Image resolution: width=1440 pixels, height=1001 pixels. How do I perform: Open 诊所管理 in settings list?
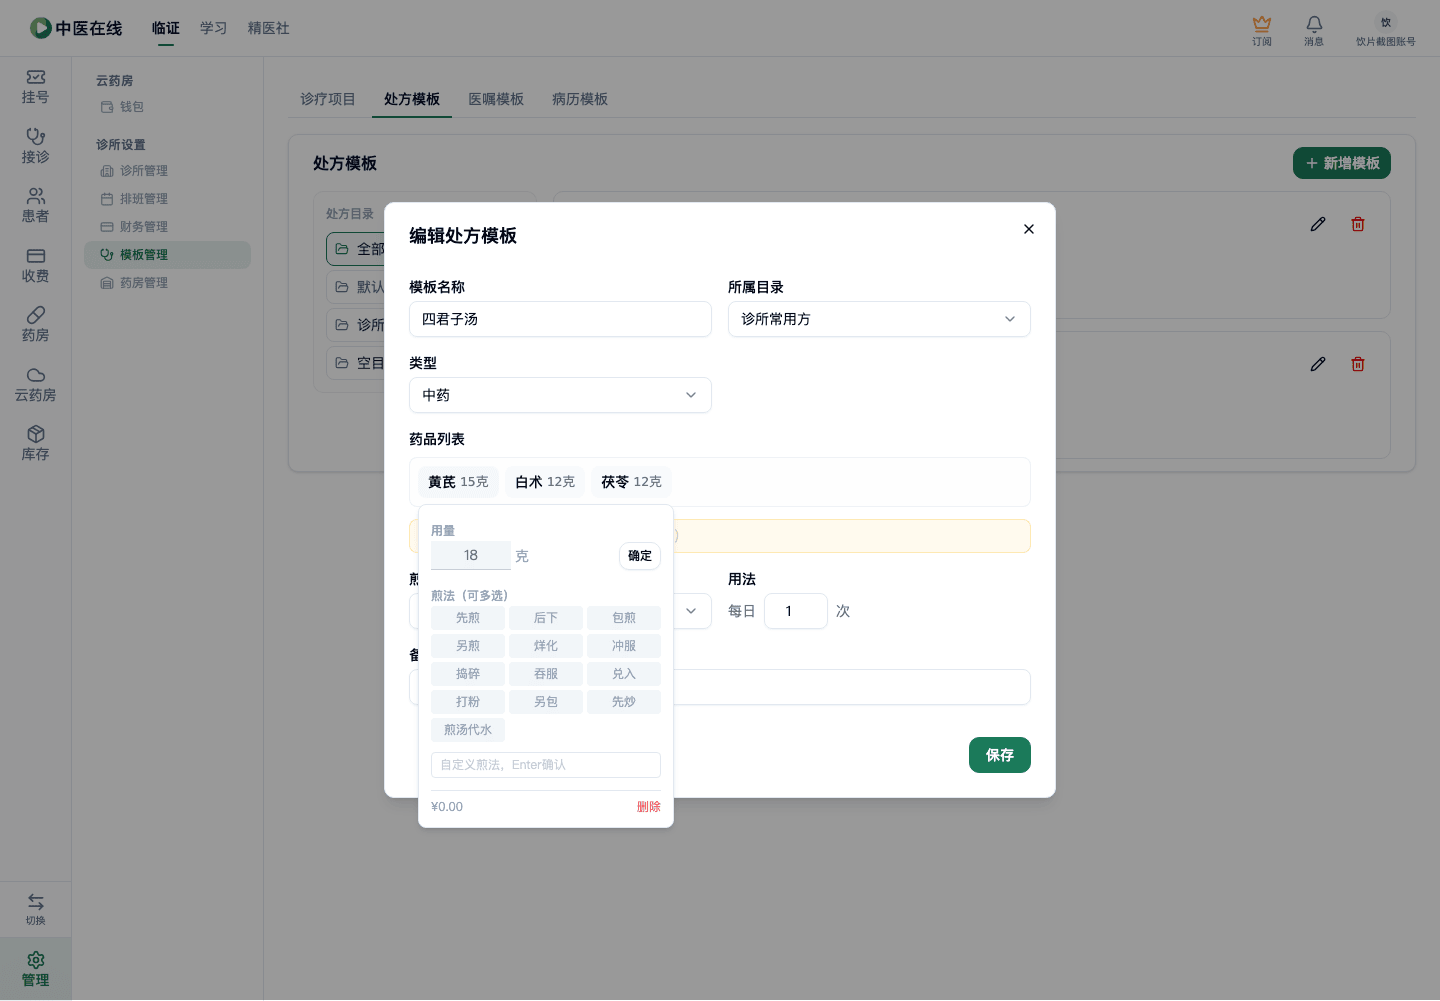[167, 171]
